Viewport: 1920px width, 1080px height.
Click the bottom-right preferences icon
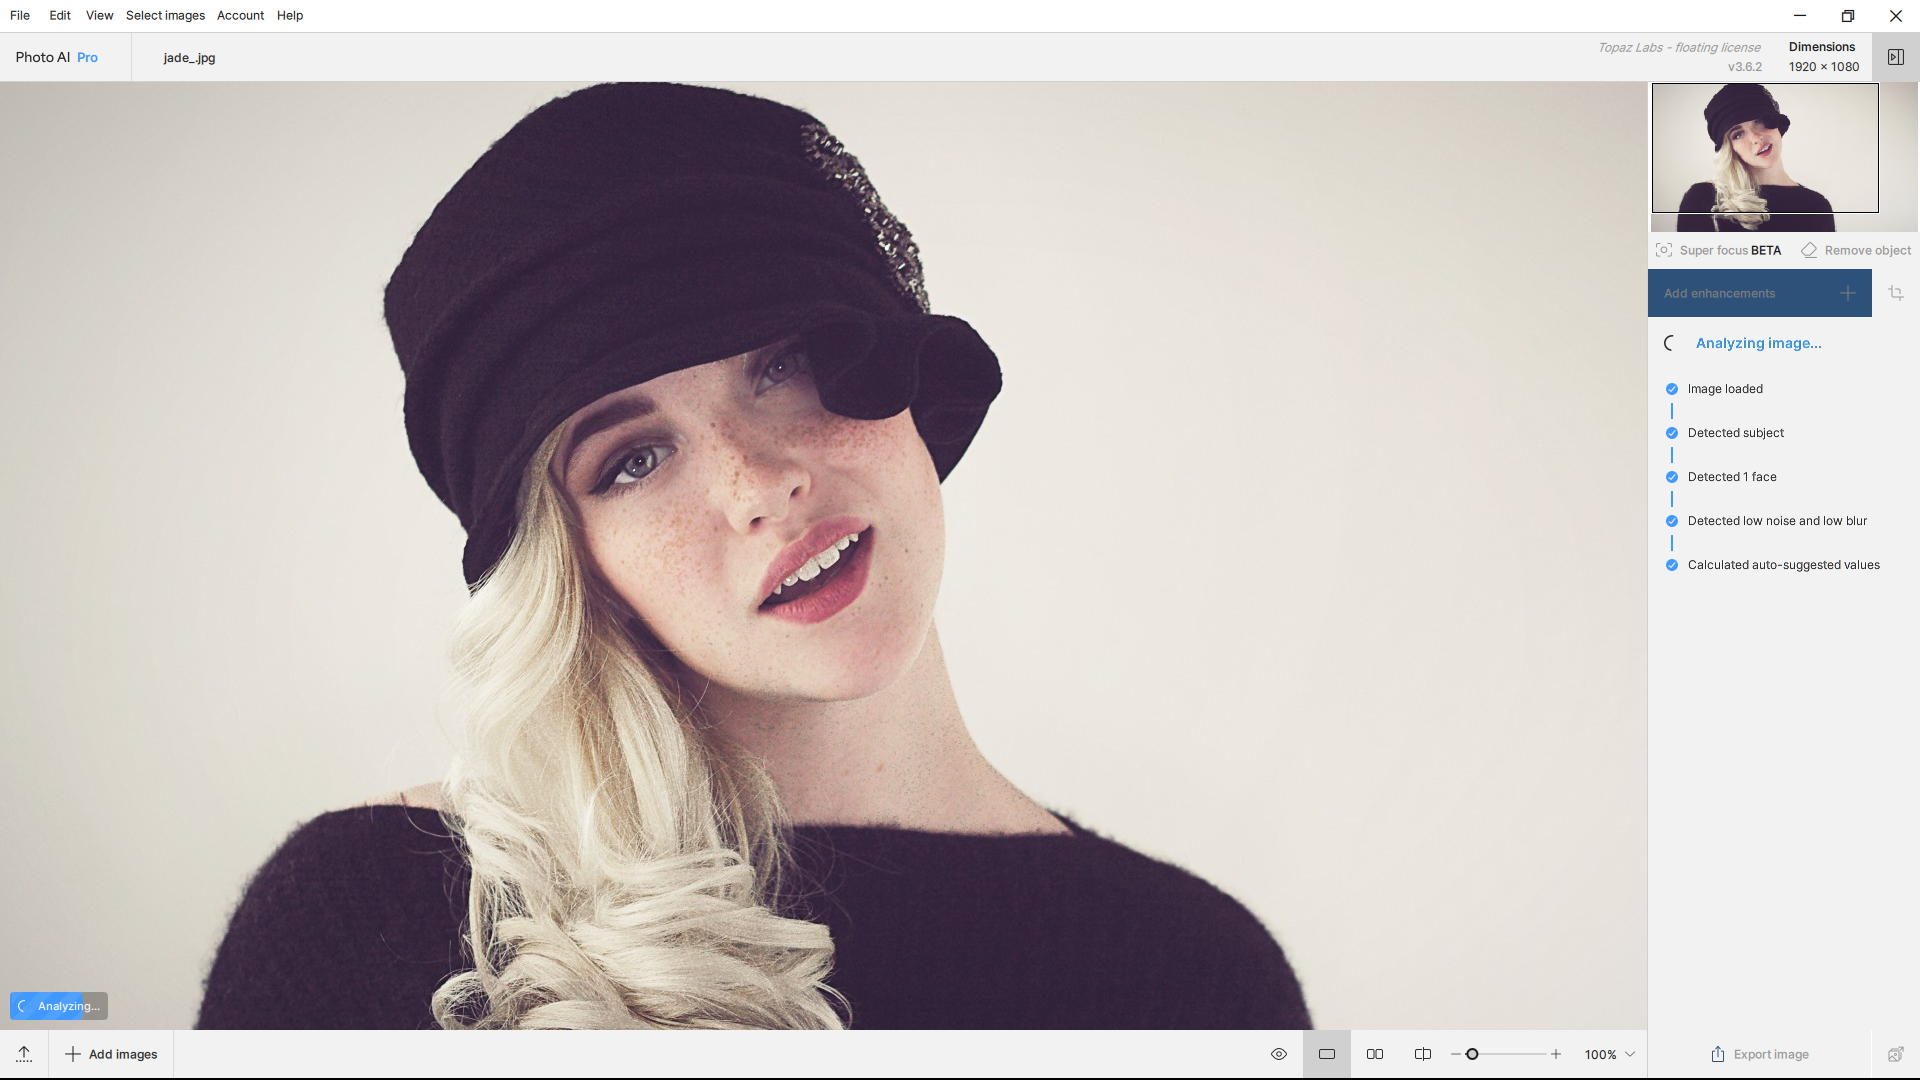(x=1895, y=1054)
